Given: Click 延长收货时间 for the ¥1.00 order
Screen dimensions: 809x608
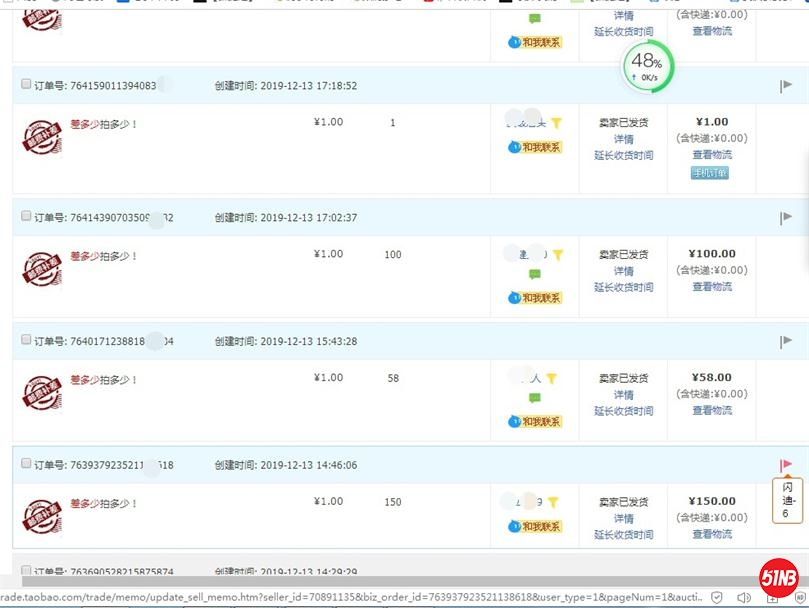Looking at the screenshot, I should pyautogui.click(x=623, y=153).
